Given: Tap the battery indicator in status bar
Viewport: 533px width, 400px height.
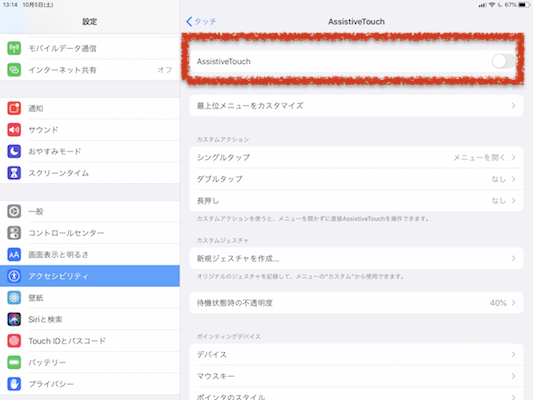Looking at the screenshot, I should (524, 5).
